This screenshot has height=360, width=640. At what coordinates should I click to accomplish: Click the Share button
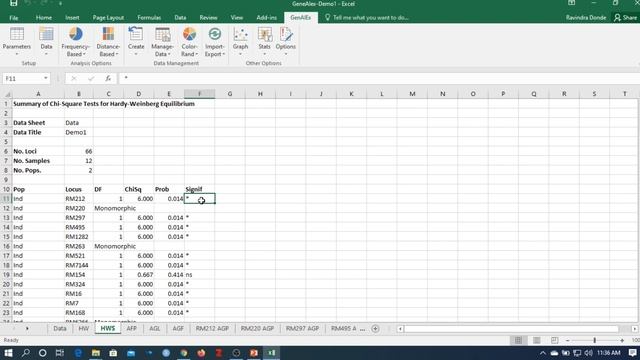pos(626,18)
